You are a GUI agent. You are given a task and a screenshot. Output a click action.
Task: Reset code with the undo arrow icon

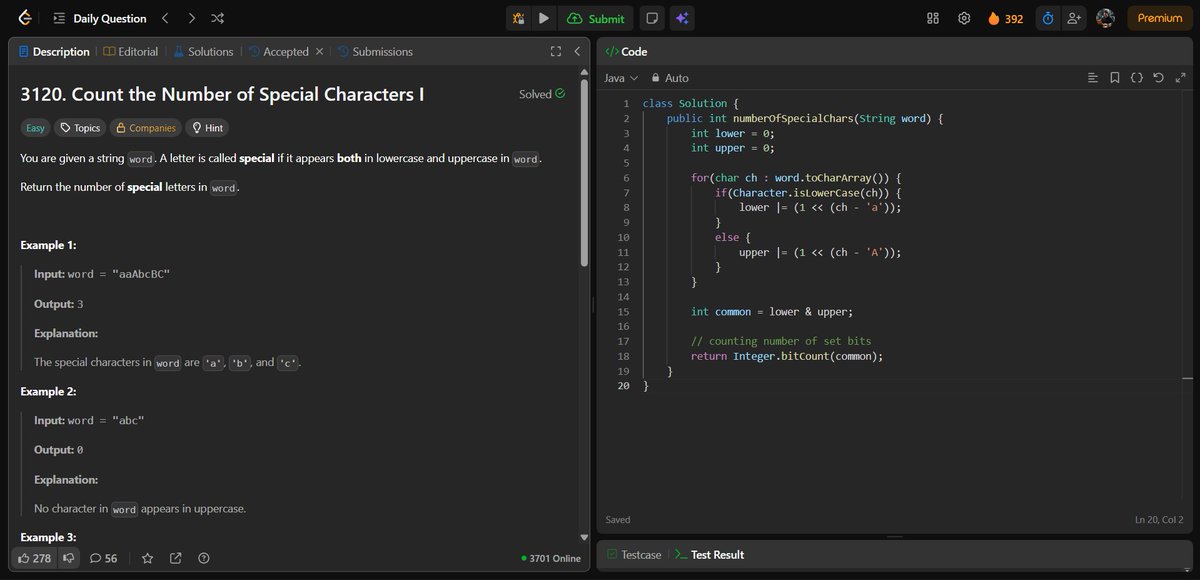1158,78
